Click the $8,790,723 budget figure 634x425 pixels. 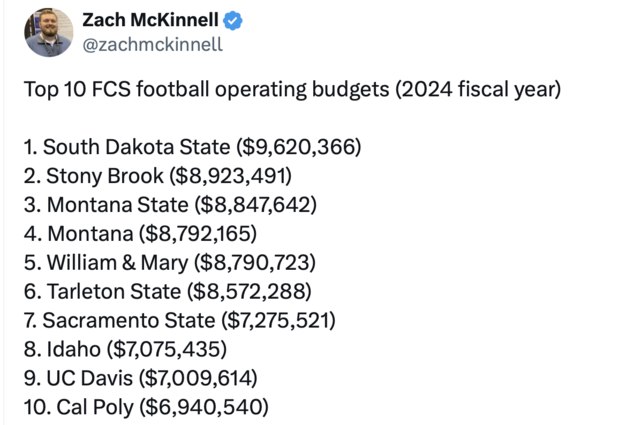coord(255,263)
